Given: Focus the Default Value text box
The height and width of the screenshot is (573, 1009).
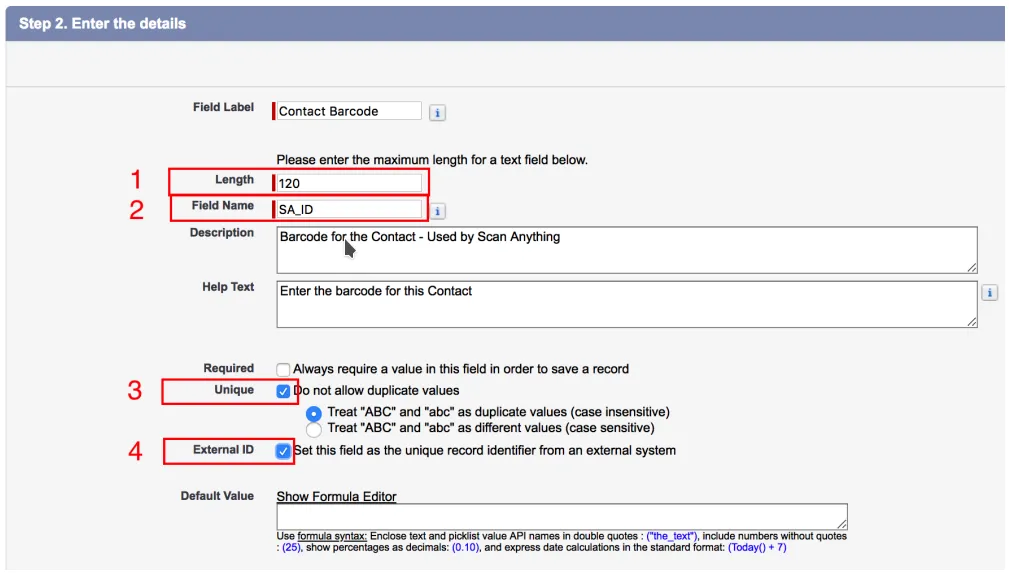Looking at the screenshot, I should click(562, 516).
